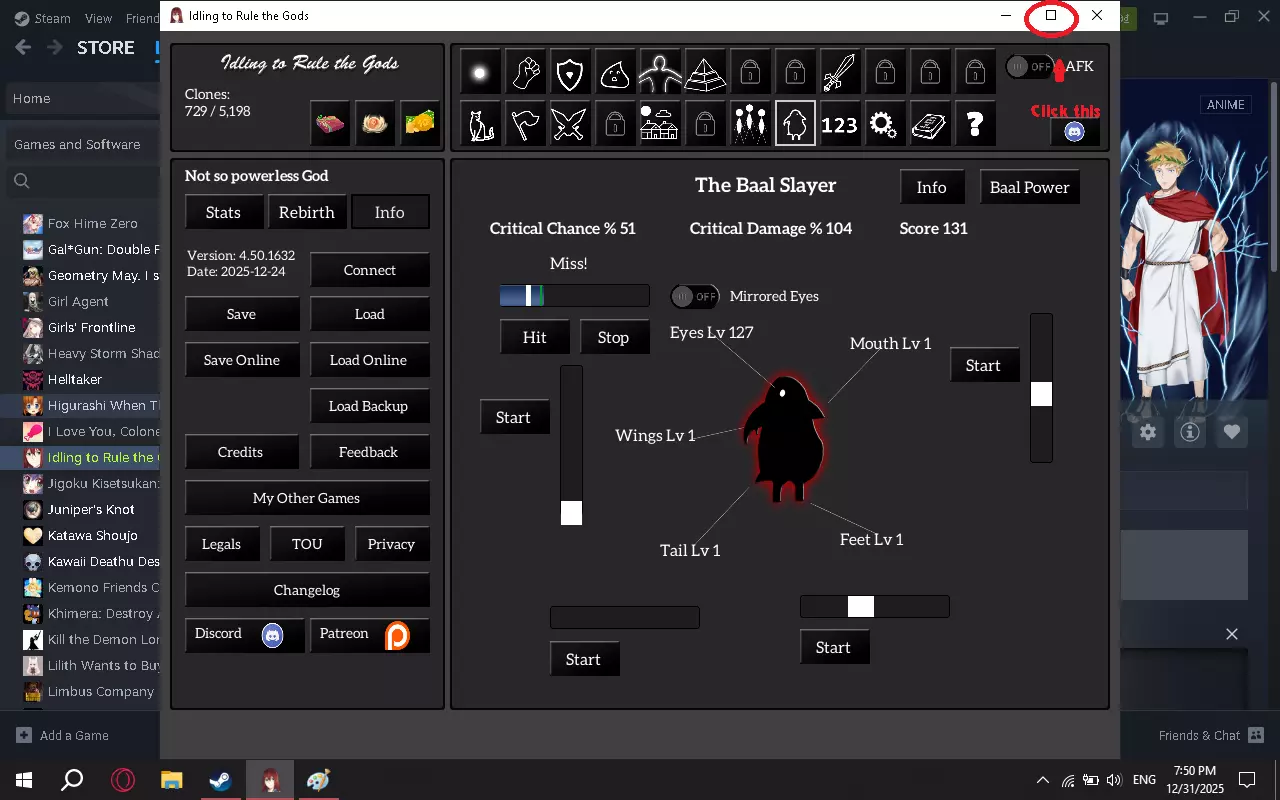1280x800 pixels.
Task: Open the question mark help icon
Action: (x=975, y=123)
